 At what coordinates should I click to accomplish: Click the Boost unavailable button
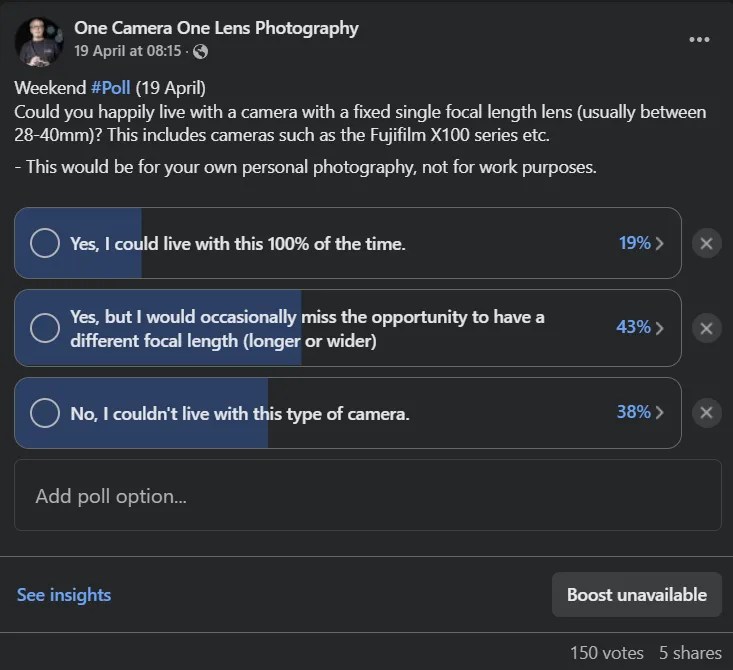636,595
